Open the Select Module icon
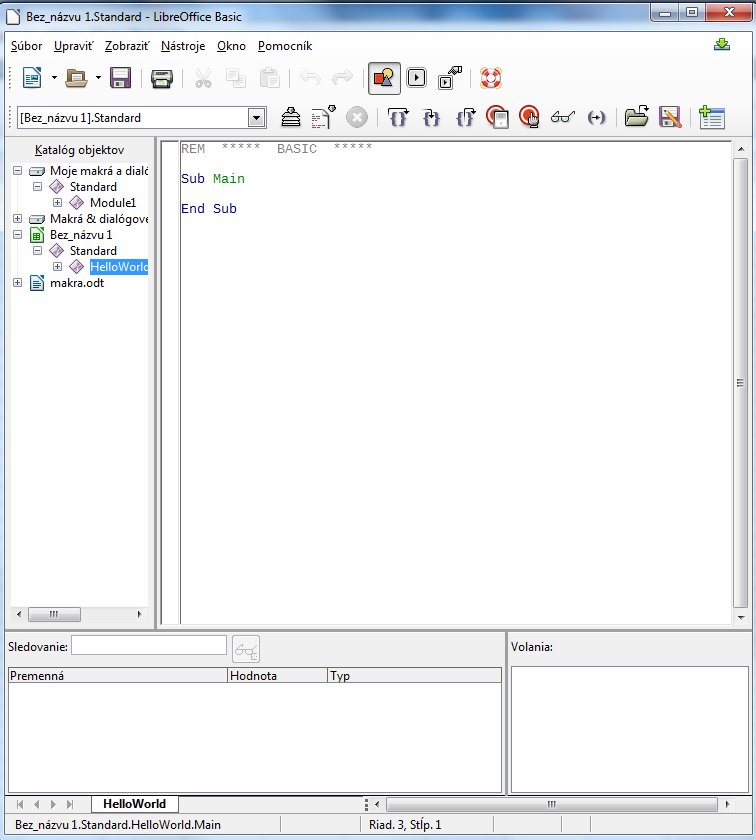 [x=450, y=78]
